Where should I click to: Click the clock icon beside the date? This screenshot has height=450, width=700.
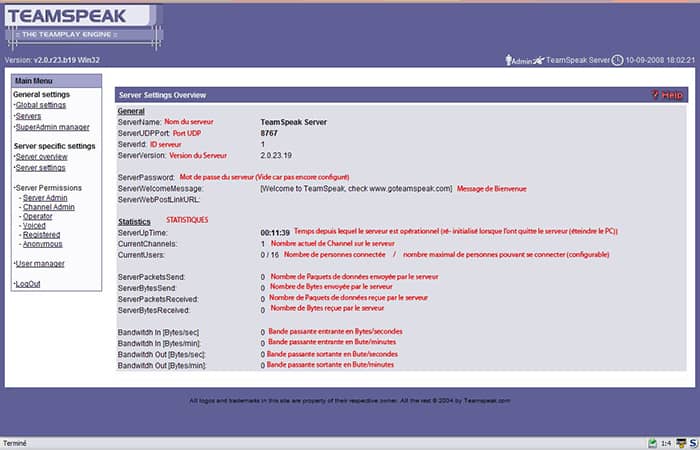coord(617,60)
